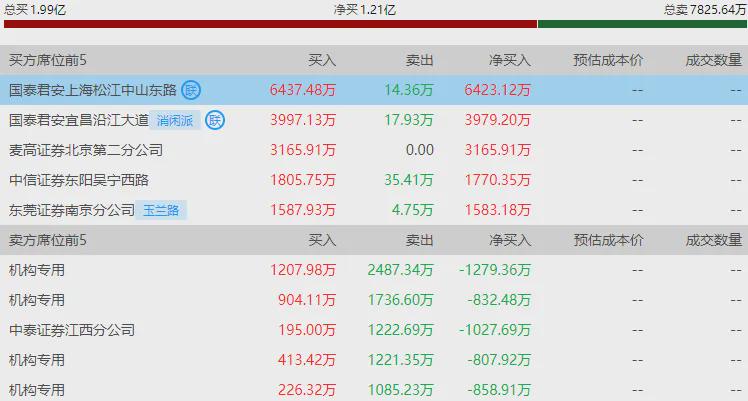The height and width of the screenshot is (401, 748).
Task: Open 麦高证券北京第二分公司 seat
Action: [x=86, y=150]
